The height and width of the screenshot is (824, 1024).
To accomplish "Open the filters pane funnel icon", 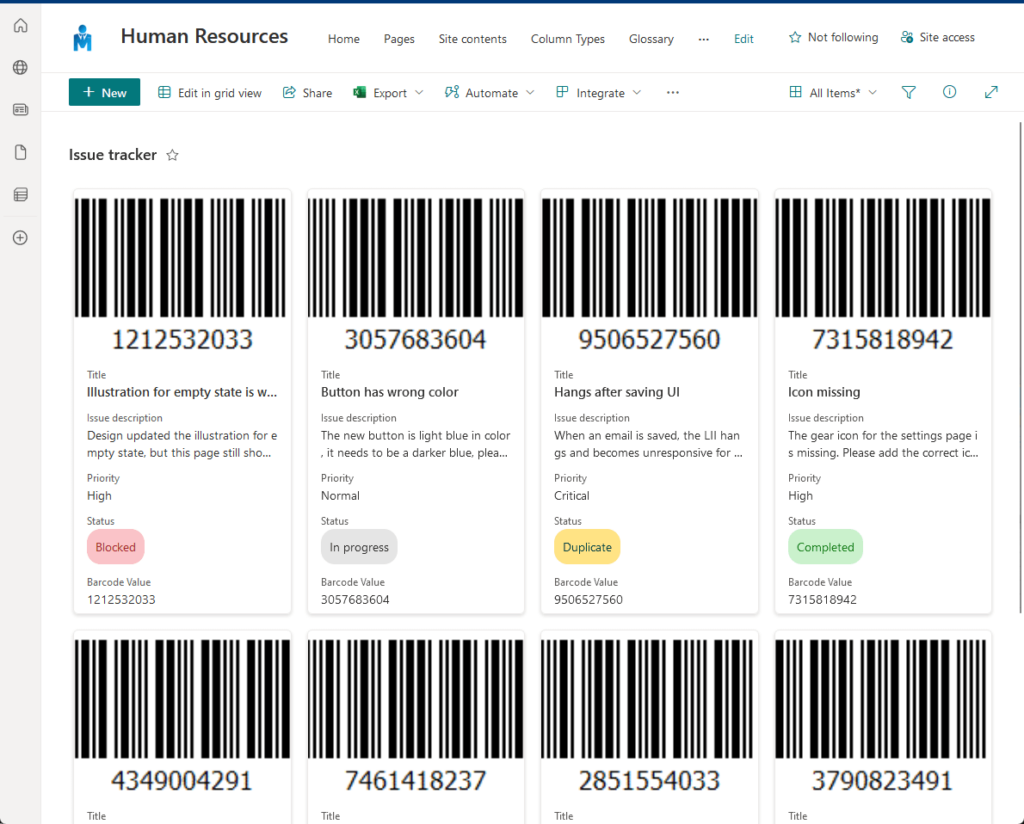I will [908, 93].
